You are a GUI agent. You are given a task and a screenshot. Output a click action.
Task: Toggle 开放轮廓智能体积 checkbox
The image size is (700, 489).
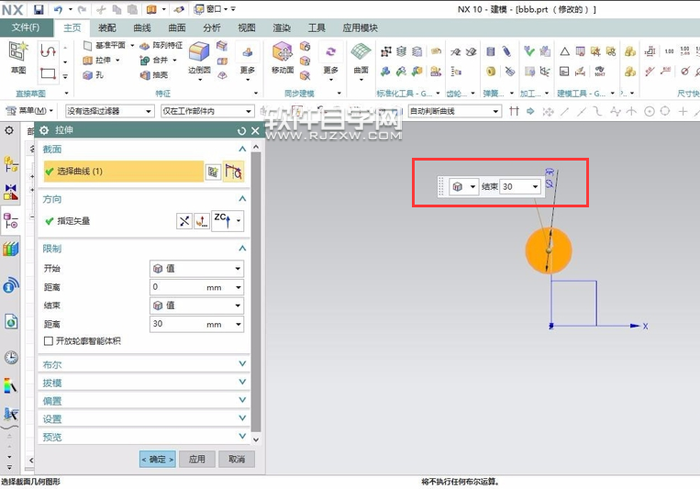(49, 341)
